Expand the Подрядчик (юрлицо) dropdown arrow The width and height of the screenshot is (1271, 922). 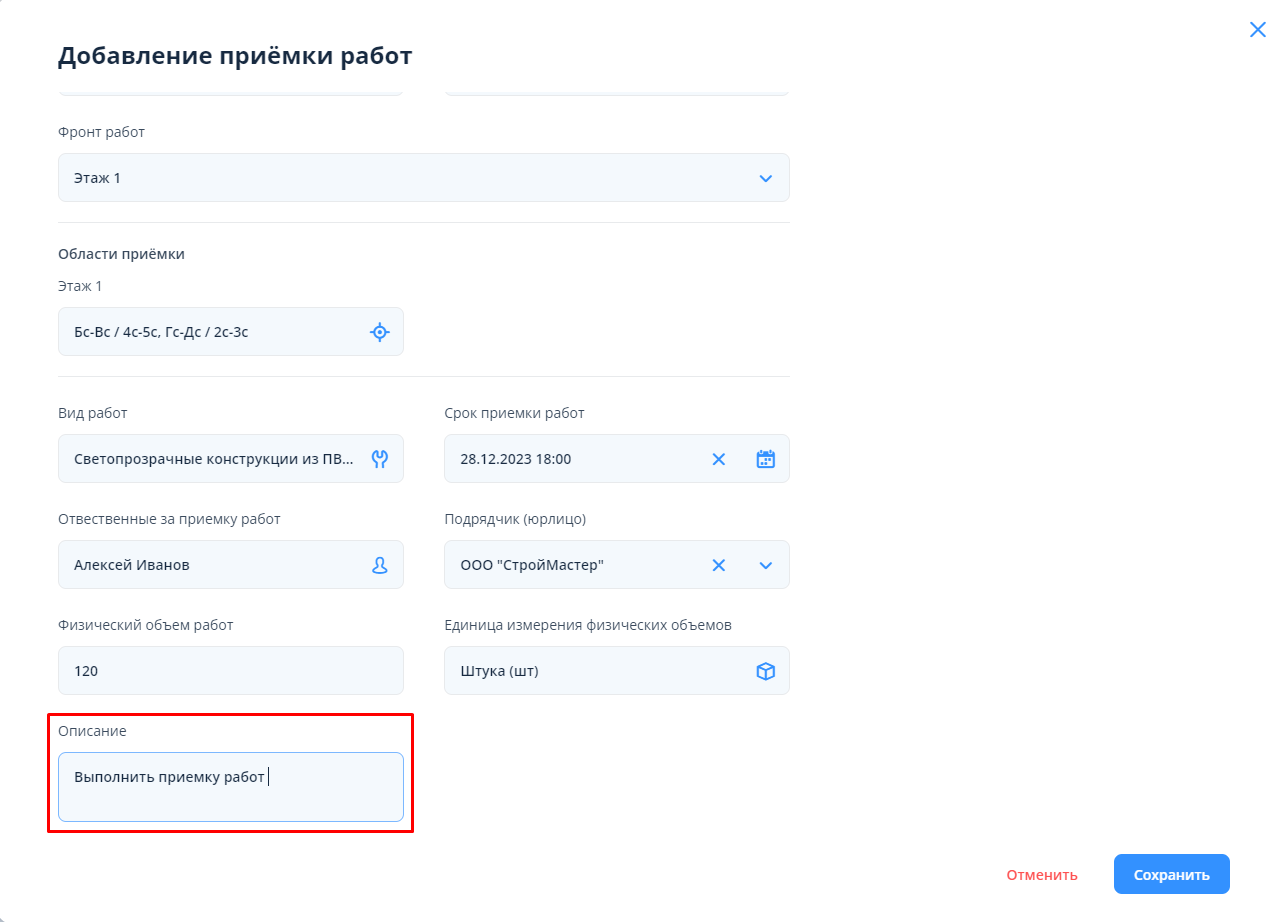pyautogui.click(x=765, y=565)
